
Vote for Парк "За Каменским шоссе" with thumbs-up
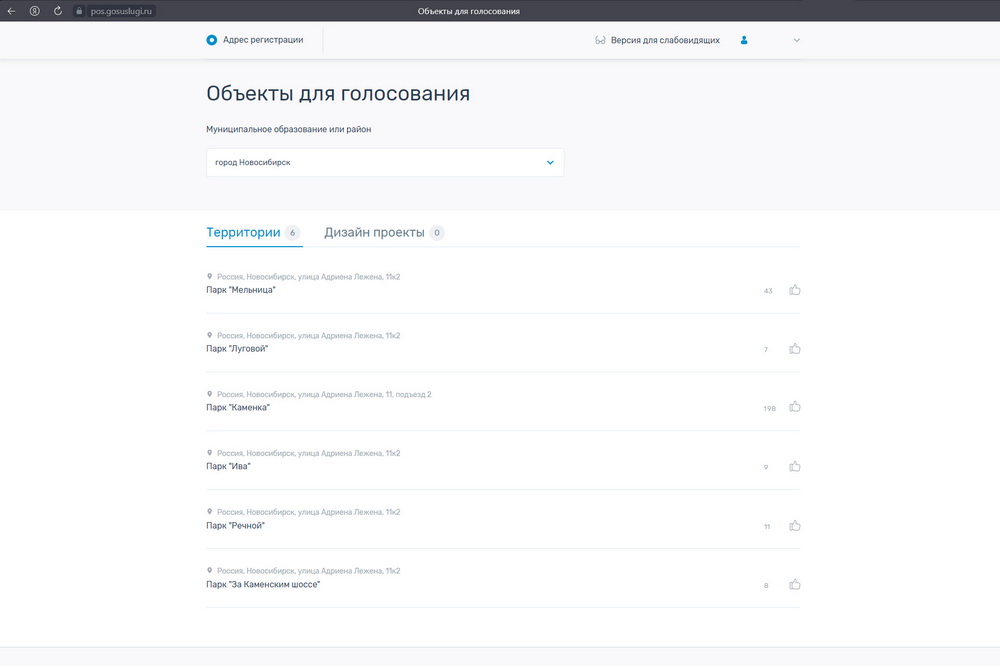pos(795,584)
